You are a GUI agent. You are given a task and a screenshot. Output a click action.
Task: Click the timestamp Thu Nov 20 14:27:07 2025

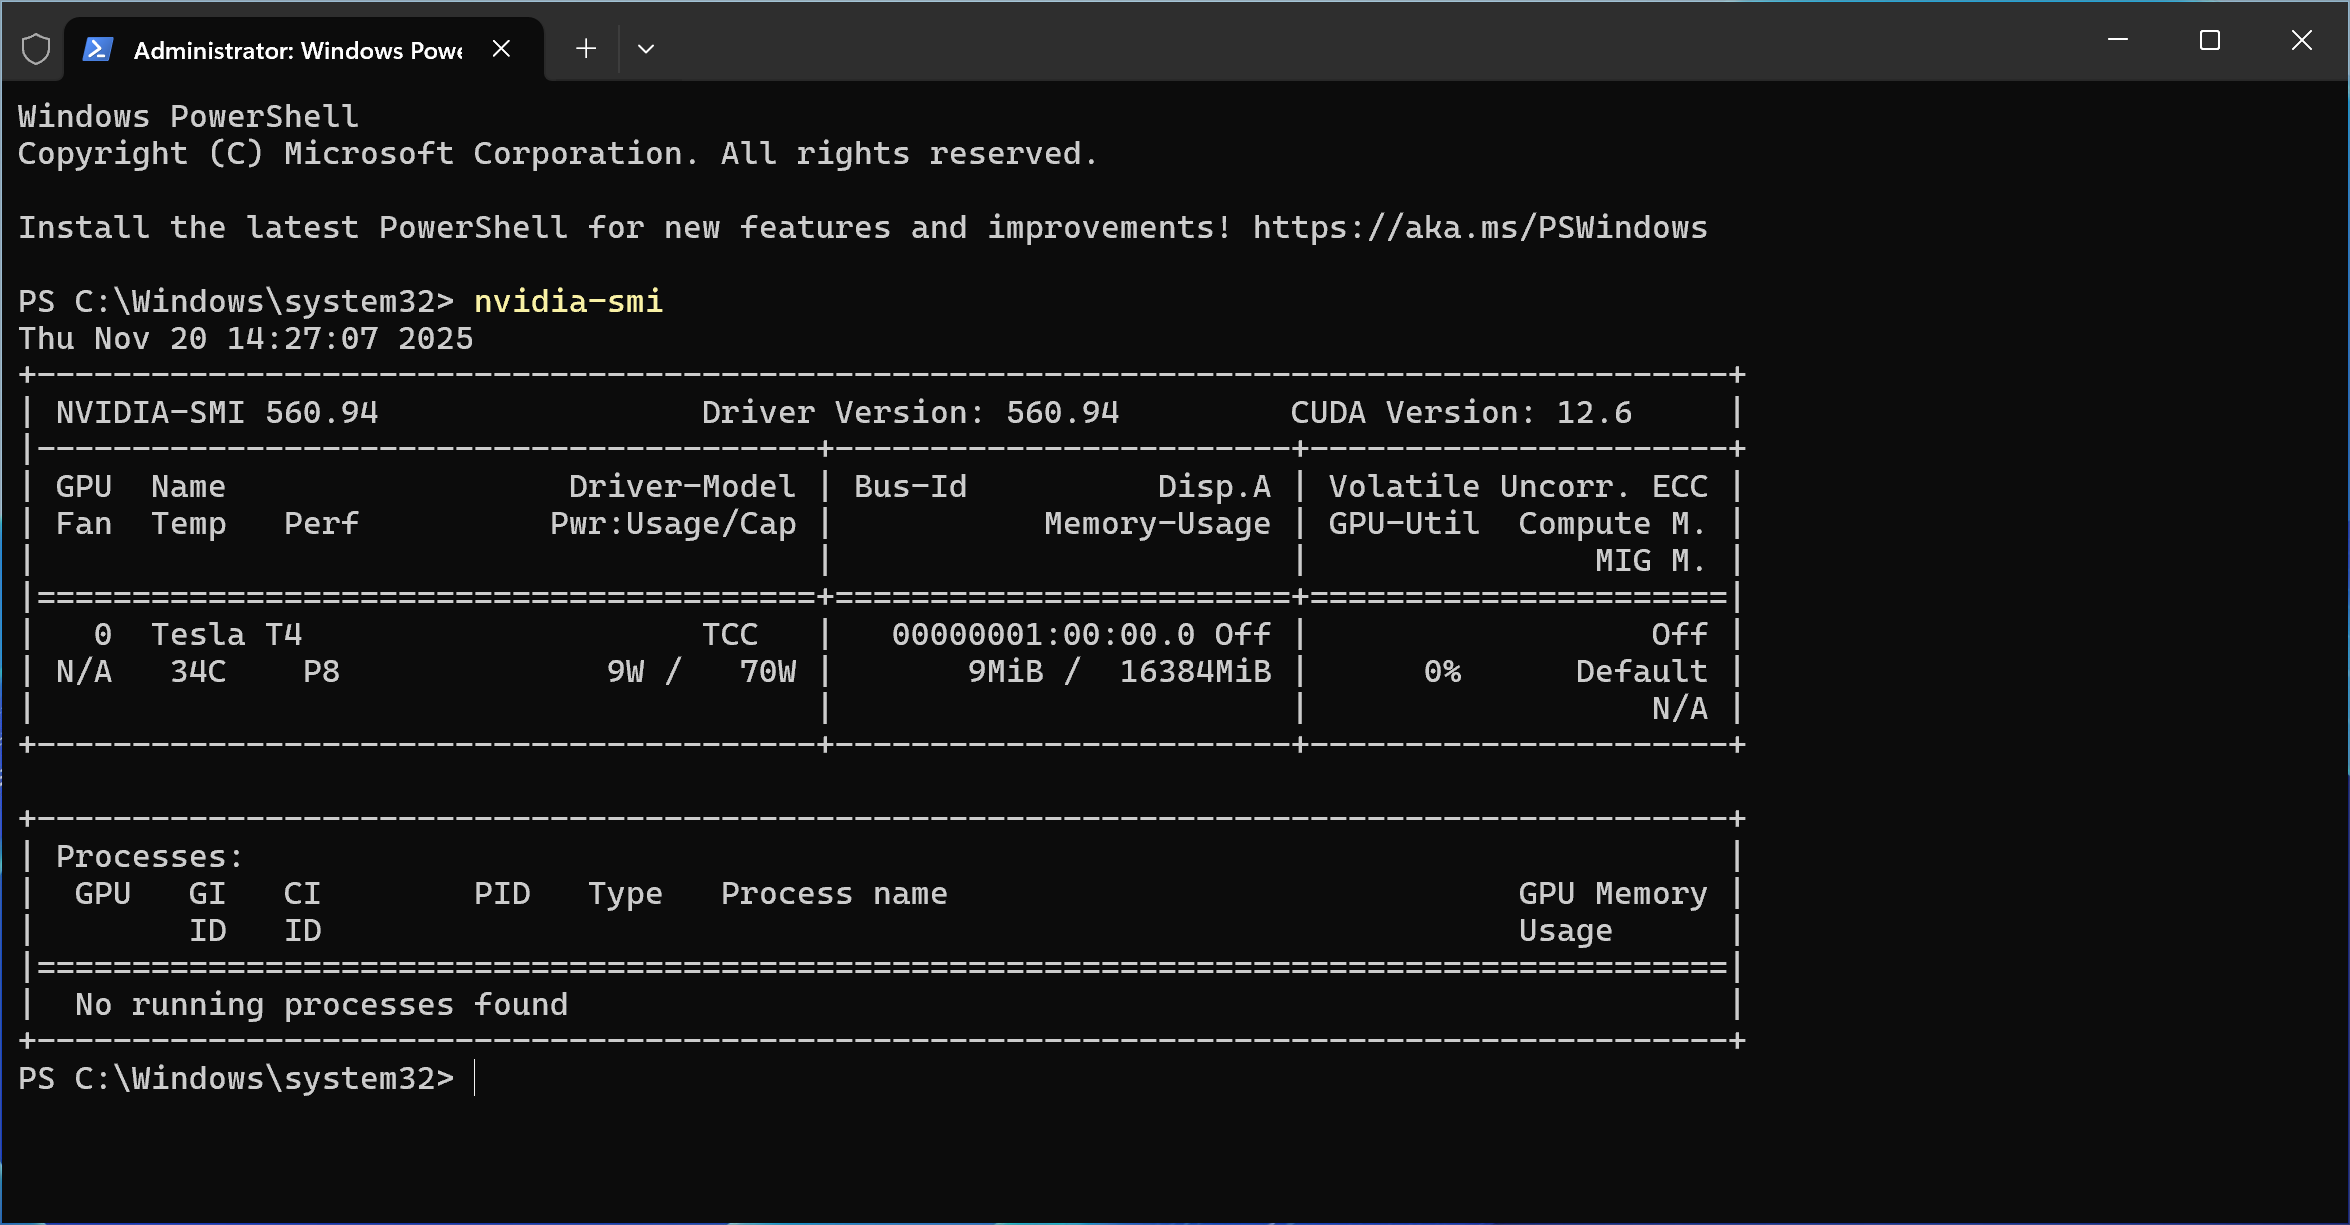point(246,339)
